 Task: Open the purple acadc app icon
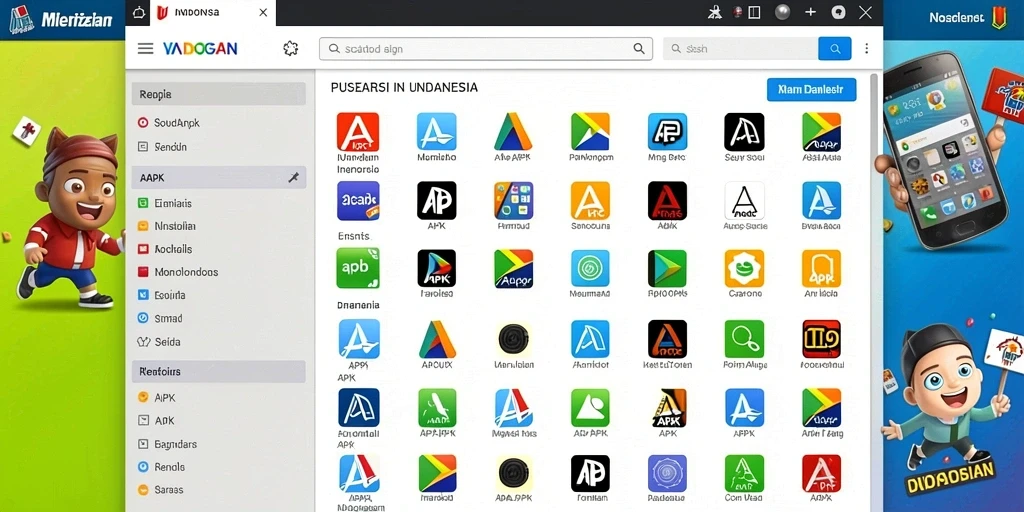[358, 200]
